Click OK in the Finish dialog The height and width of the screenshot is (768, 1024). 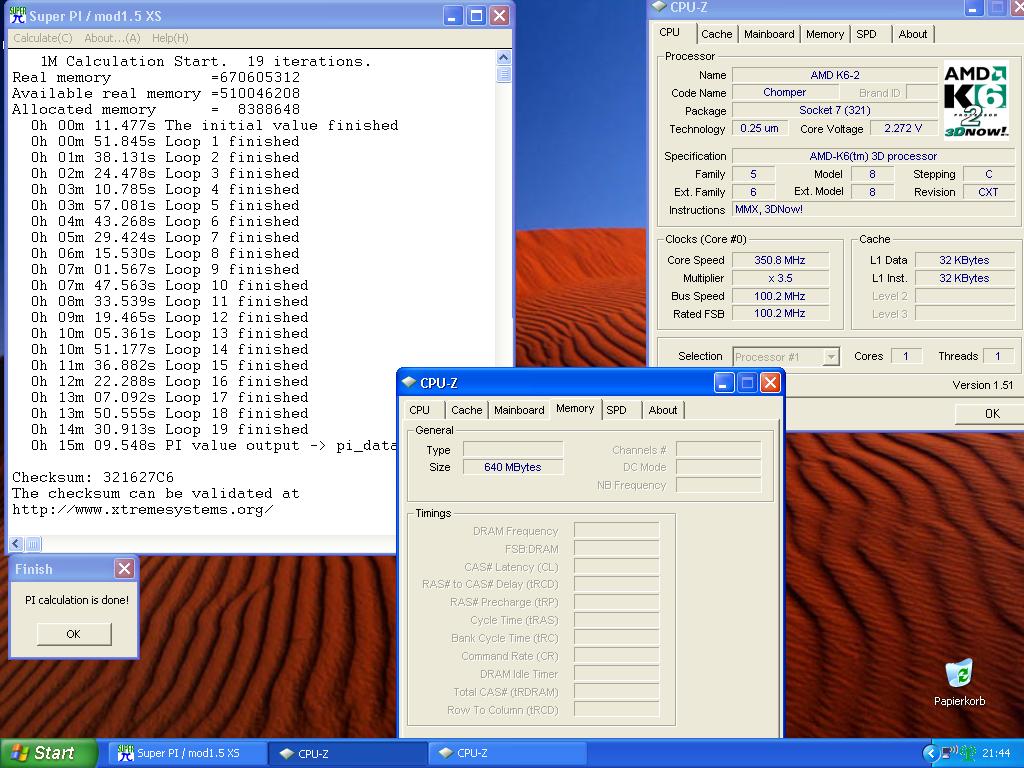(x=74, y=633)
